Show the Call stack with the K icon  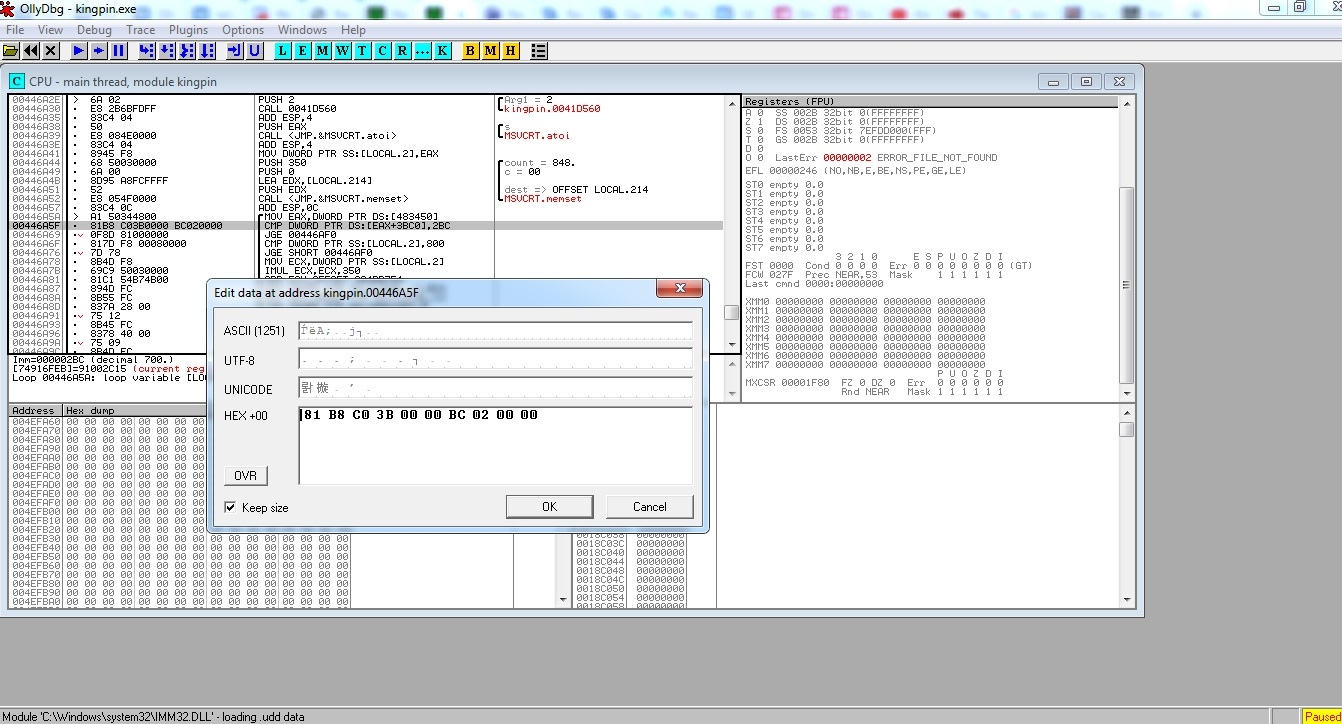(443, 50)
